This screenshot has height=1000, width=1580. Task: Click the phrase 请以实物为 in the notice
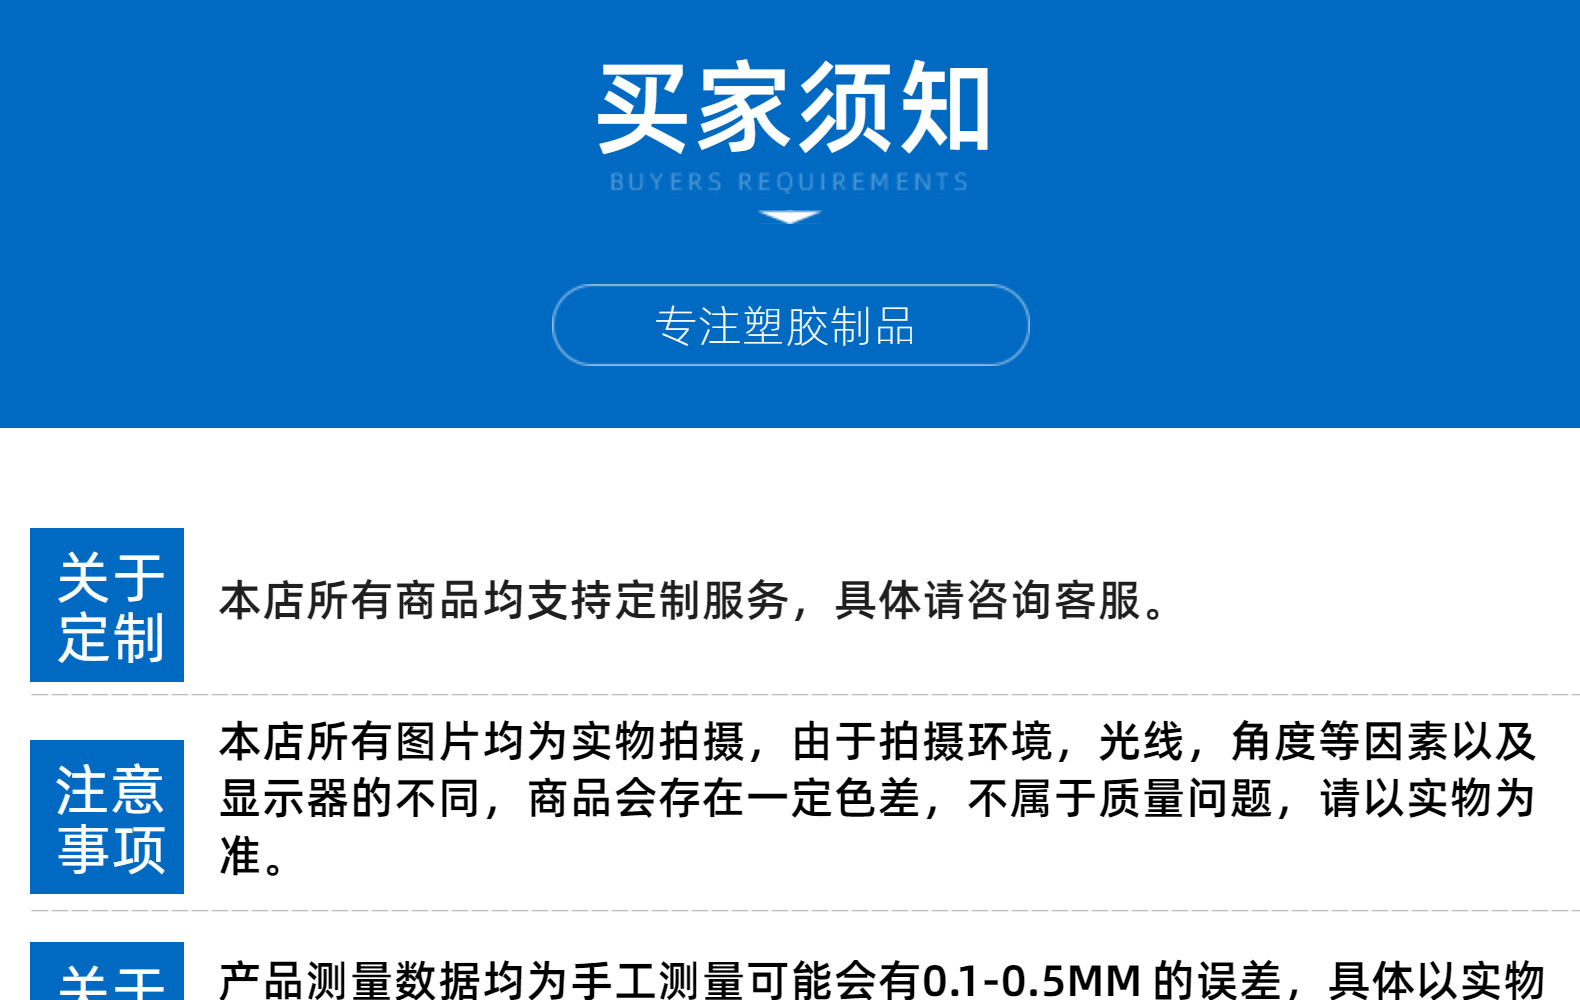[x=1427, y=799]
